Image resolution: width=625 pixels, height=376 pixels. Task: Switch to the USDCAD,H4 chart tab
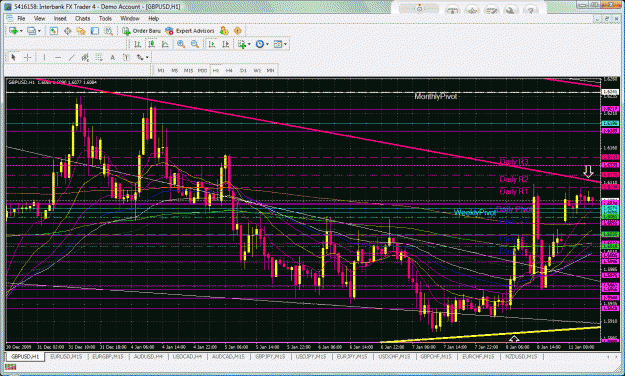(x=187, y=357)
